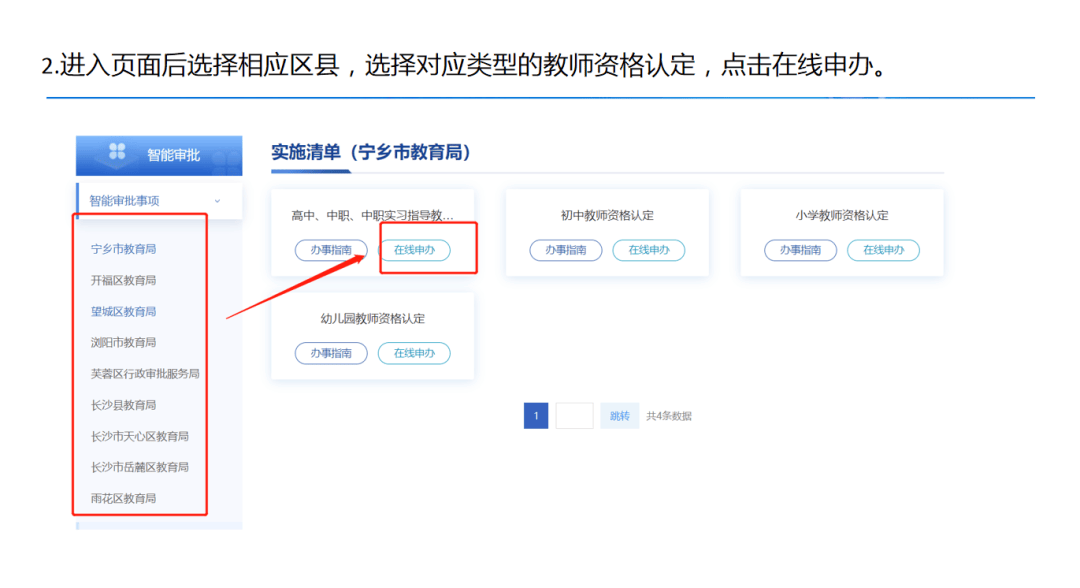Click the 智能审批 banner title
The width and height of the screenshot is (1080, 588).
174,156
